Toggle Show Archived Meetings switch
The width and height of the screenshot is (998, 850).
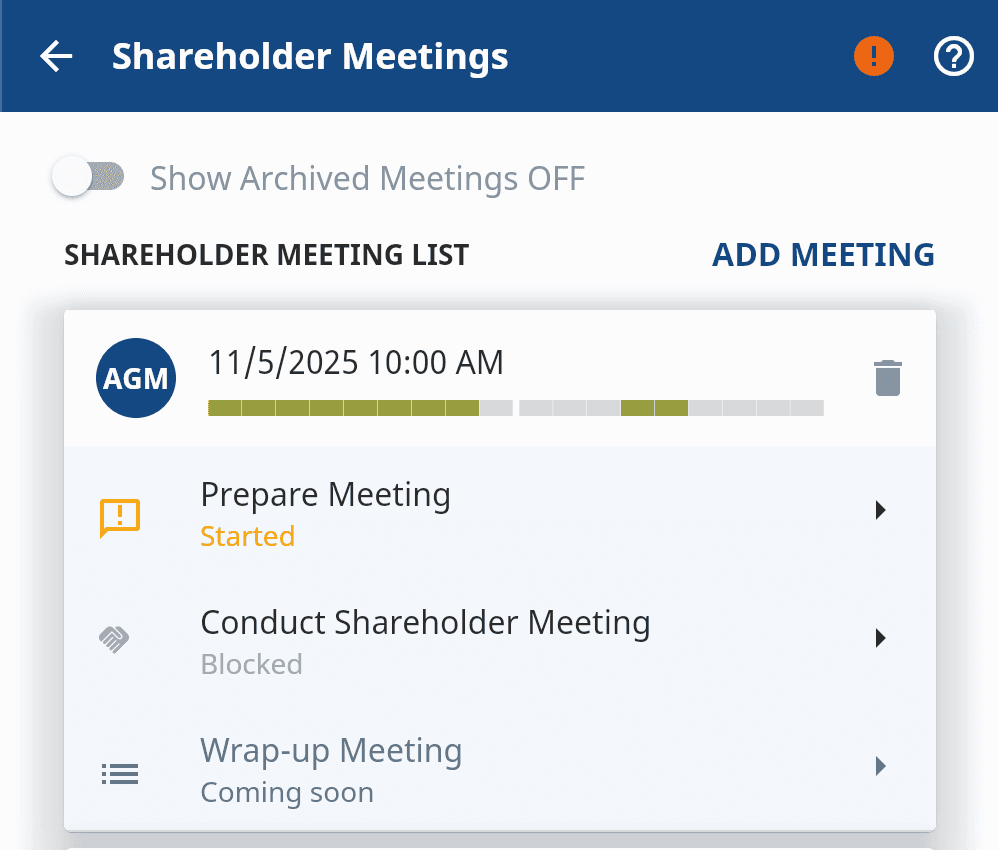pos(89,178)
